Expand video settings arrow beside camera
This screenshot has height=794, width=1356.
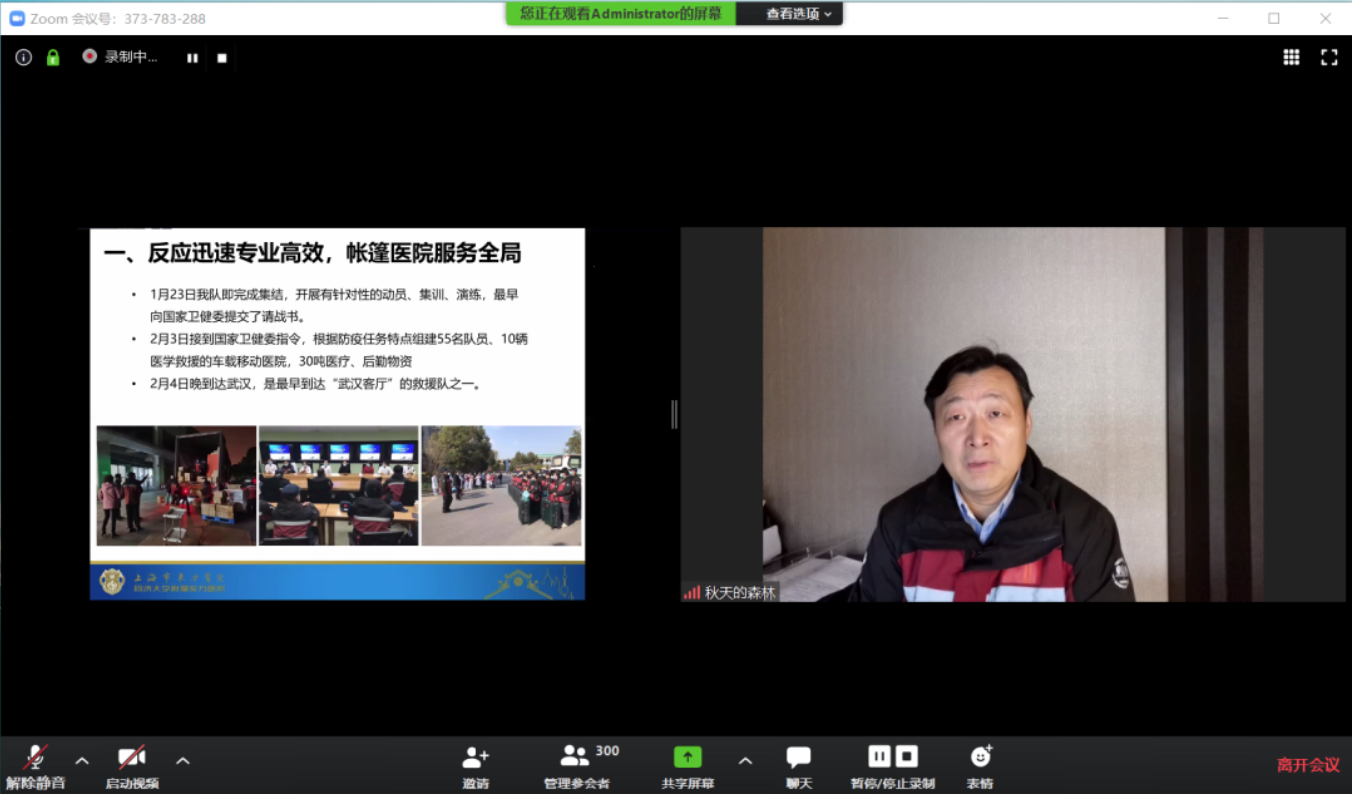pyautogui.click(x=183, y=761)
